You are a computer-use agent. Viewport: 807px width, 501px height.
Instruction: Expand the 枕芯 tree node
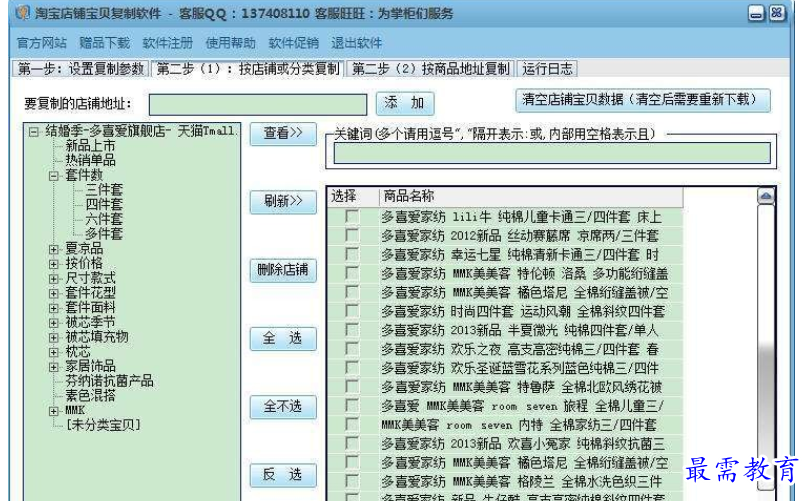coord(54,352)
